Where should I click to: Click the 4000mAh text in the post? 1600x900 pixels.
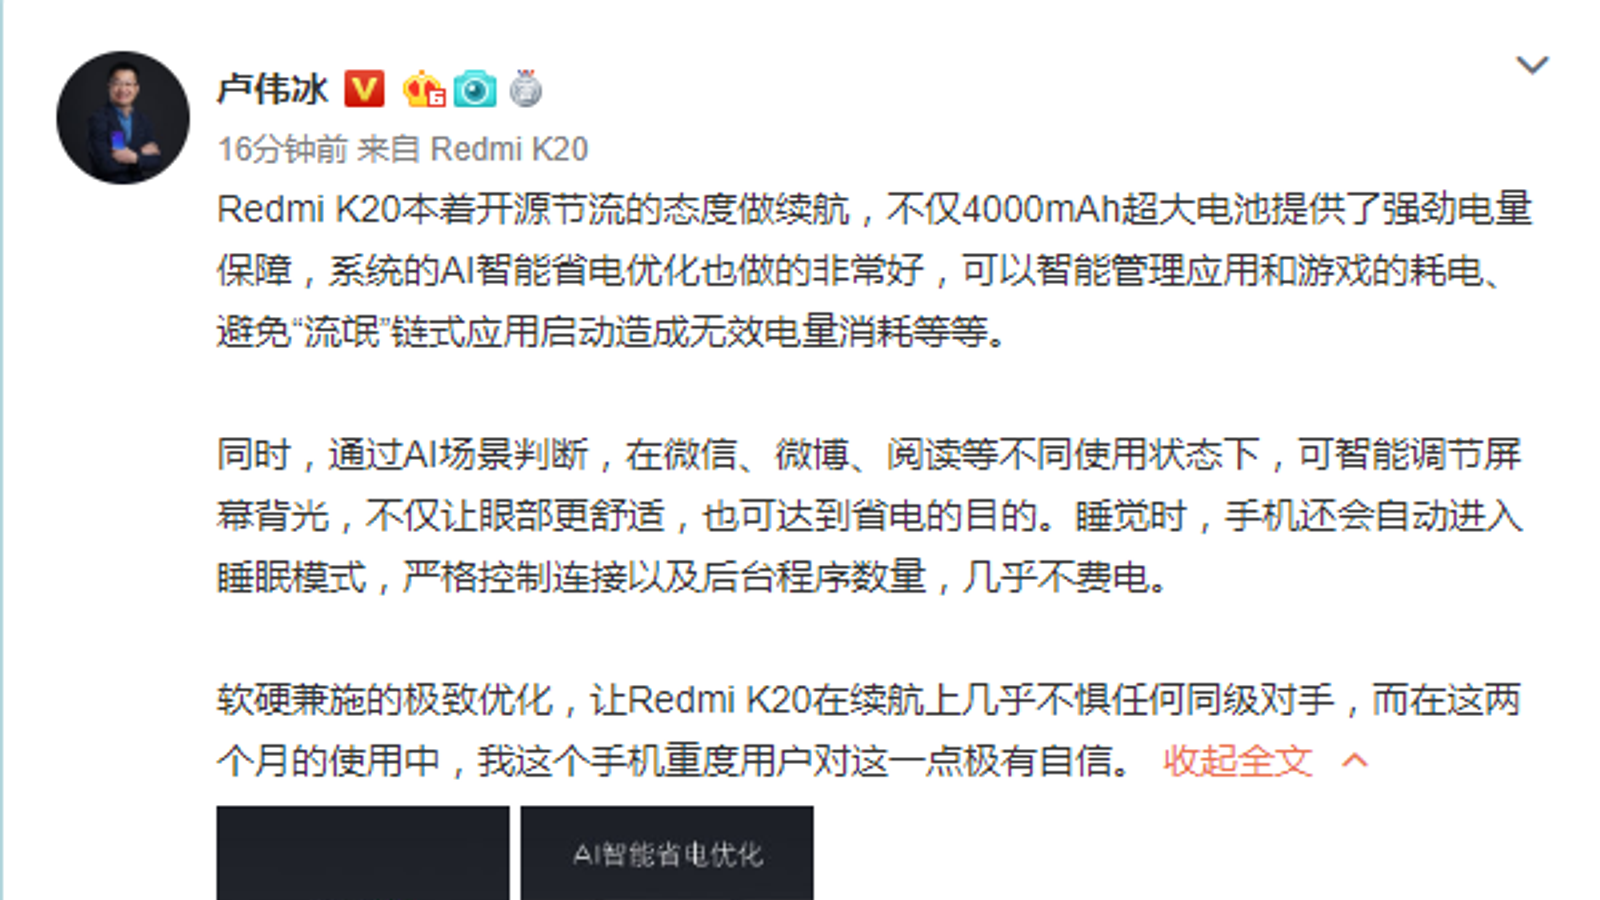(x=1040, y=209)
